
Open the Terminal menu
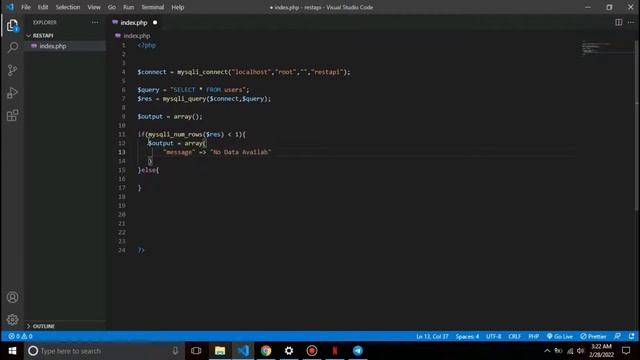153,7
